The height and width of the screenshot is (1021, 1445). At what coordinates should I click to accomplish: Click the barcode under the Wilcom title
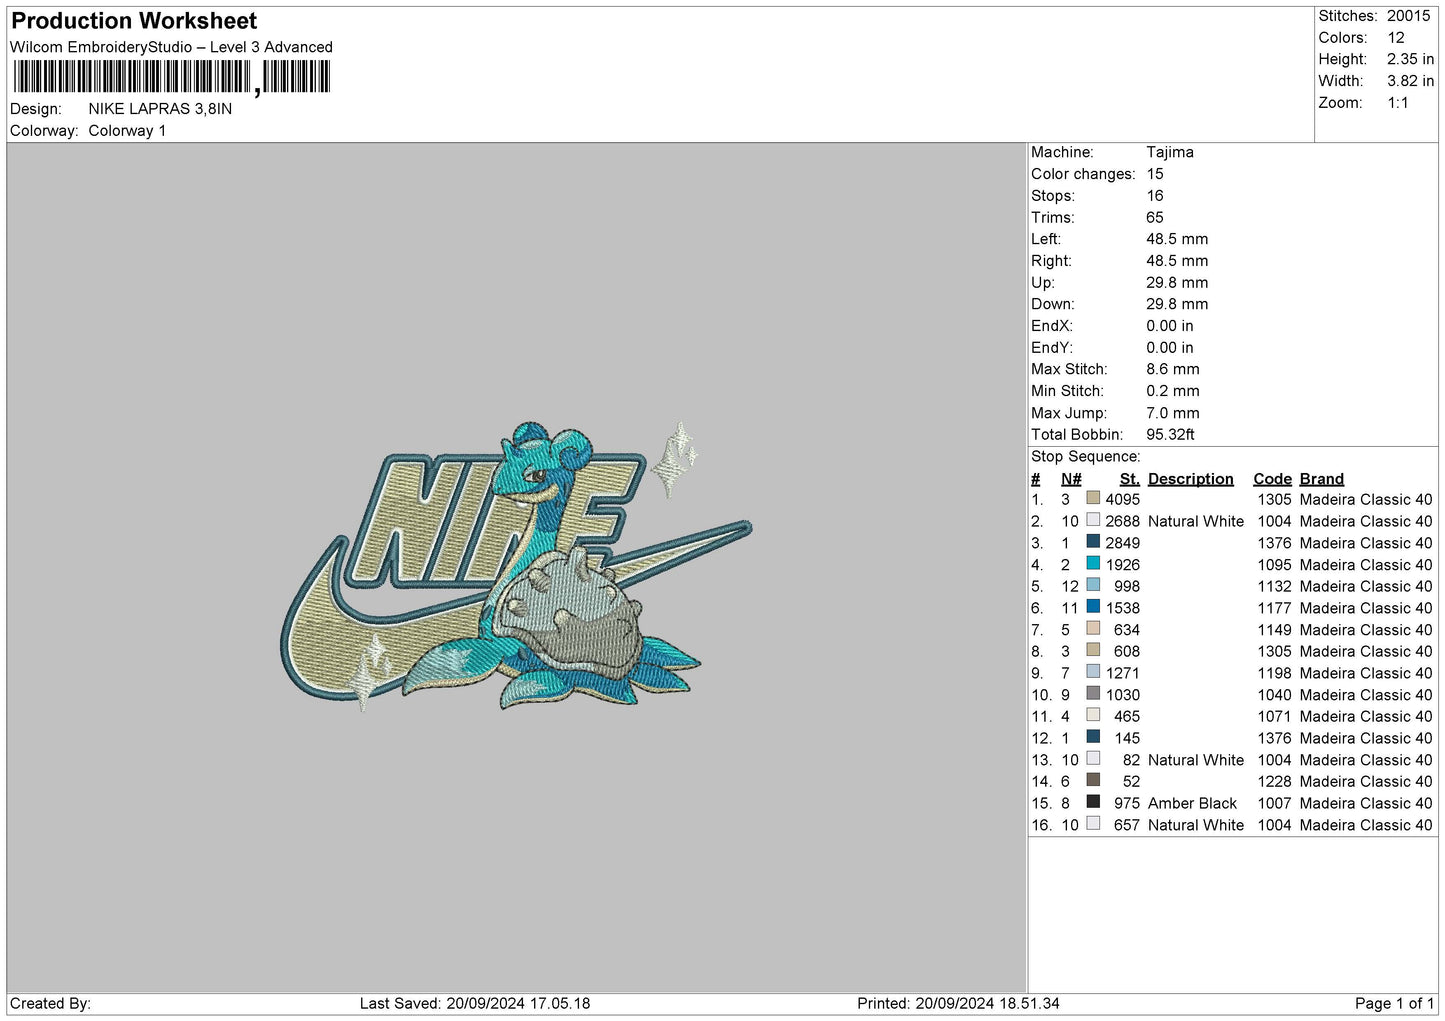[171, 77]
